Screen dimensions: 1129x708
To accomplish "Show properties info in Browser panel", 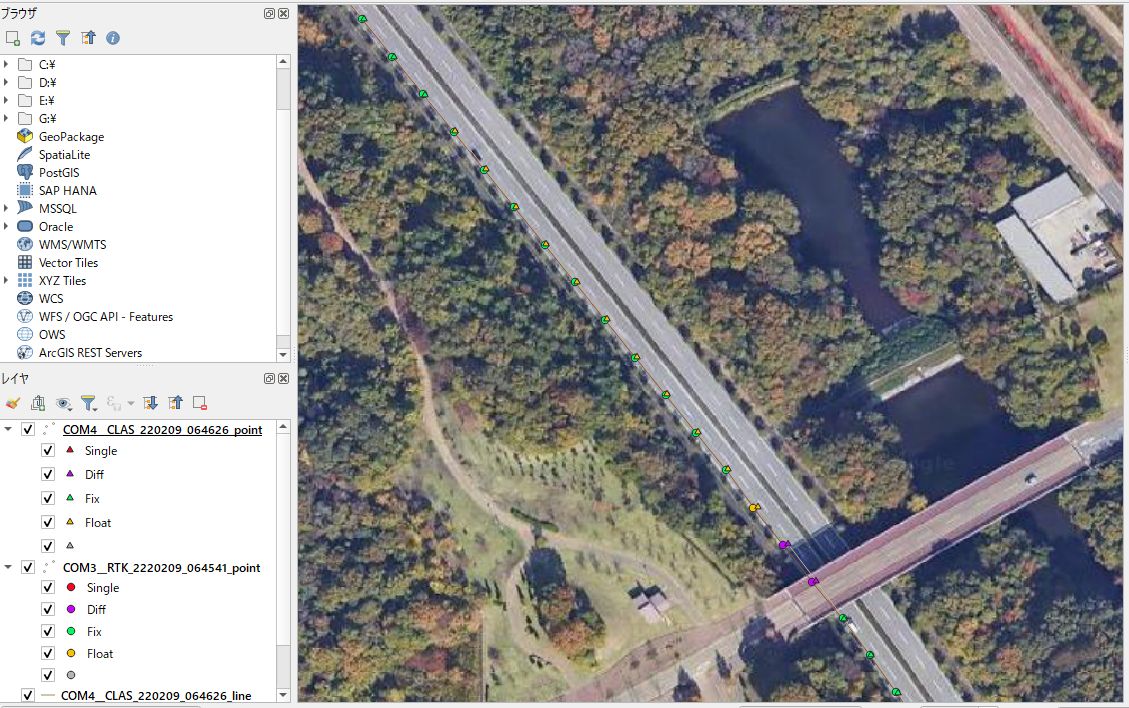I will tap(113, 38).
